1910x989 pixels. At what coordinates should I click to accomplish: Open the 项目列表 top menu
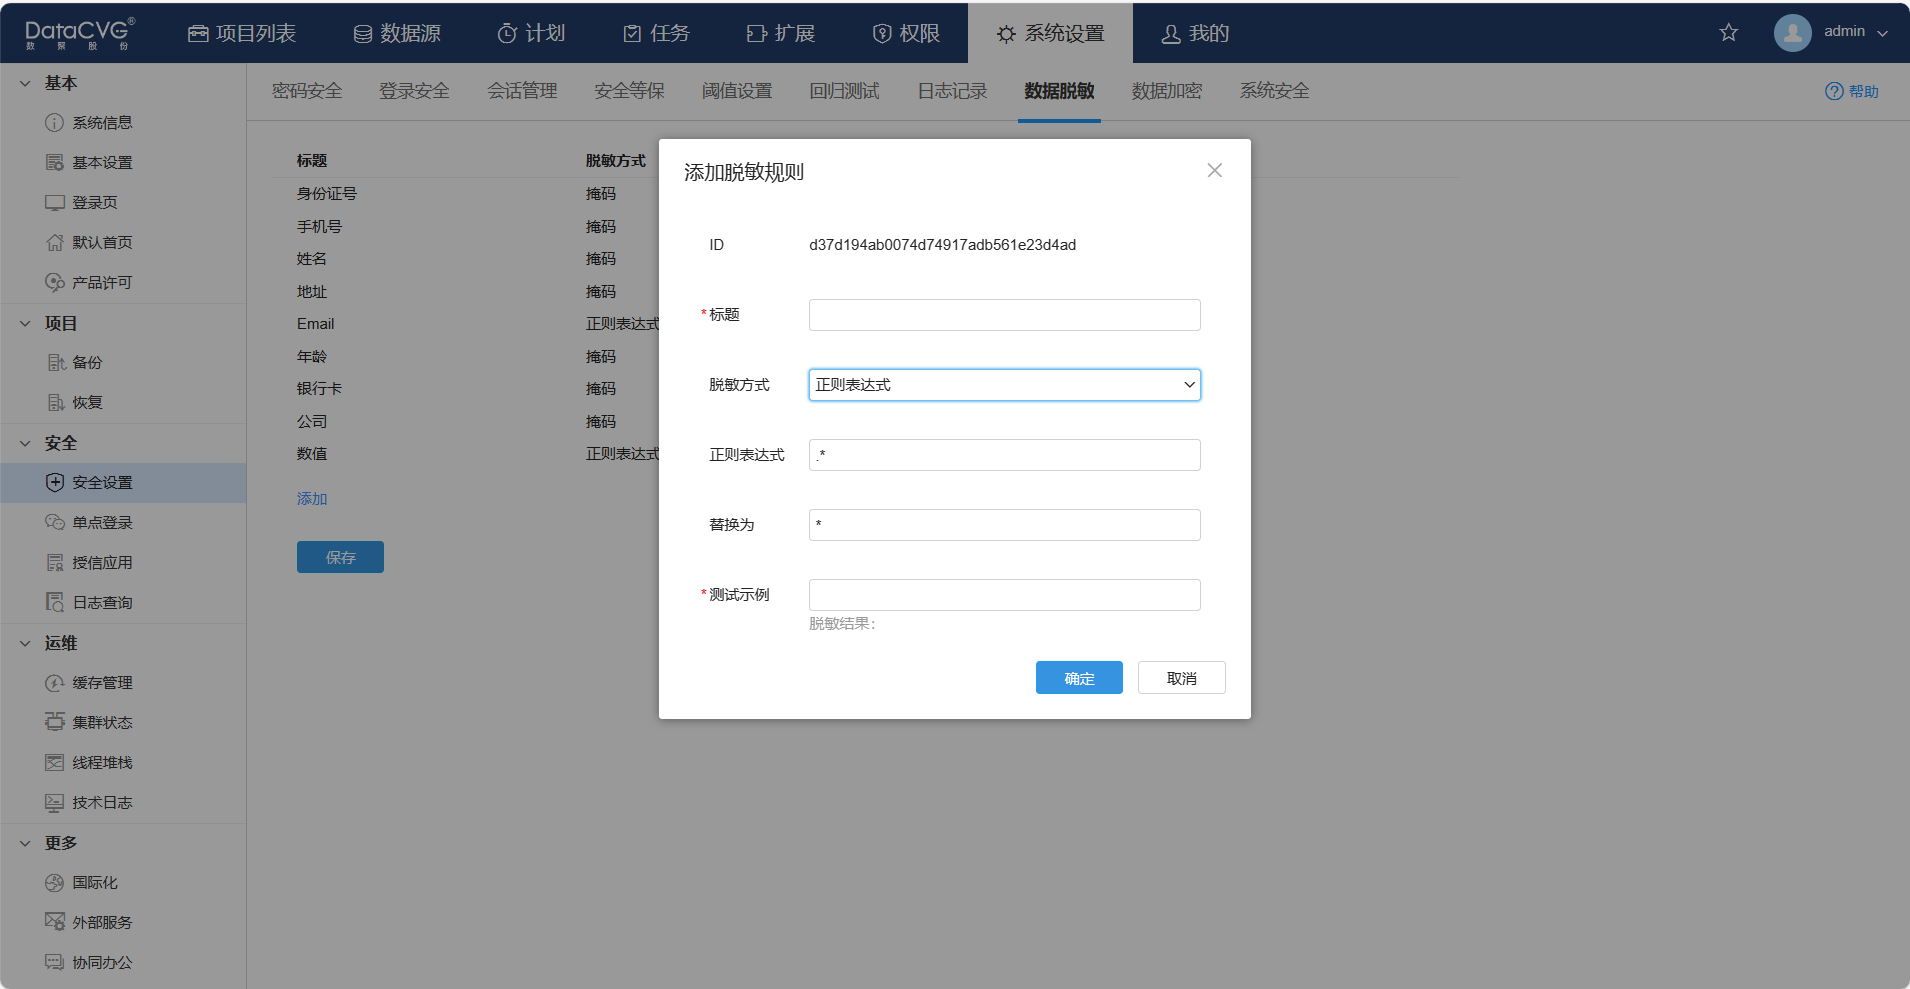tap(242, 33)
